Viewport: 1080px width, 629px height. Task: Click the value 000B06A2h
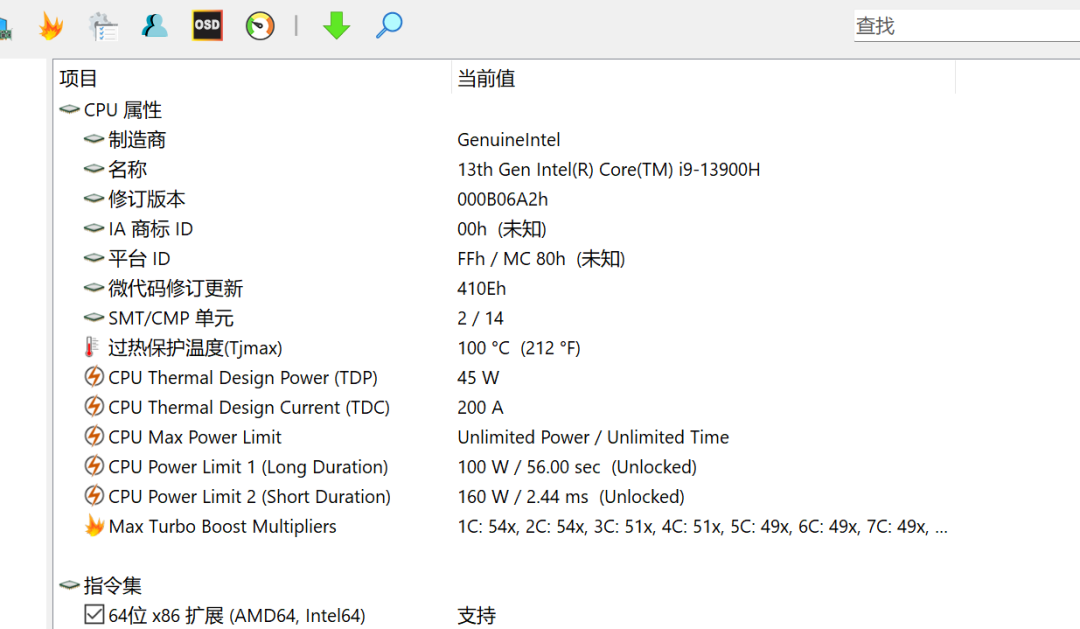tap(502, 199)
